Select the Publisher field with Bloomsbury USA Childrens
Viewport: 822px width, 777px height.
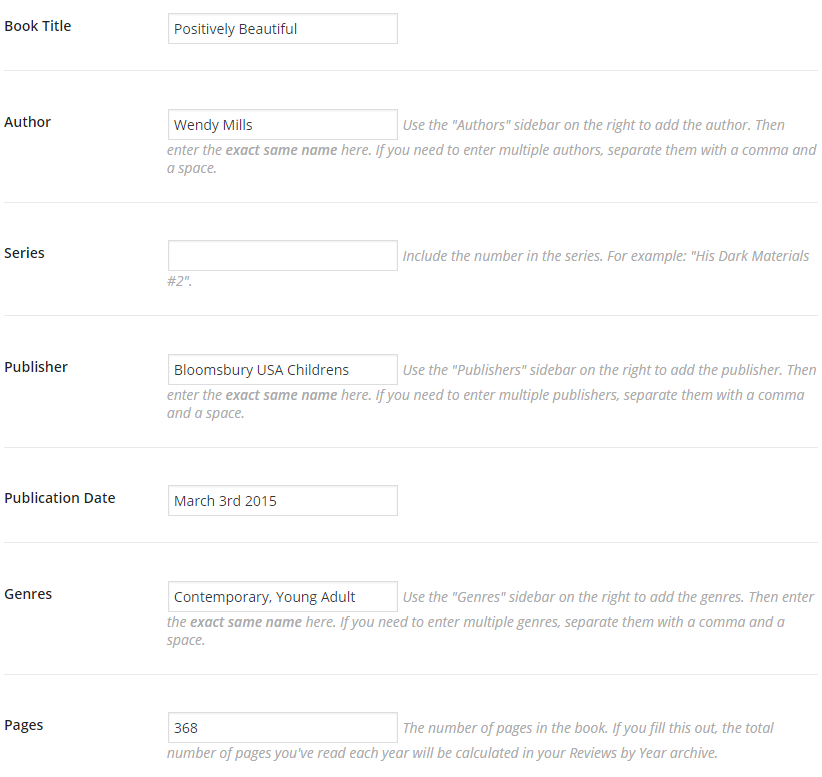(x=283, y=370)
